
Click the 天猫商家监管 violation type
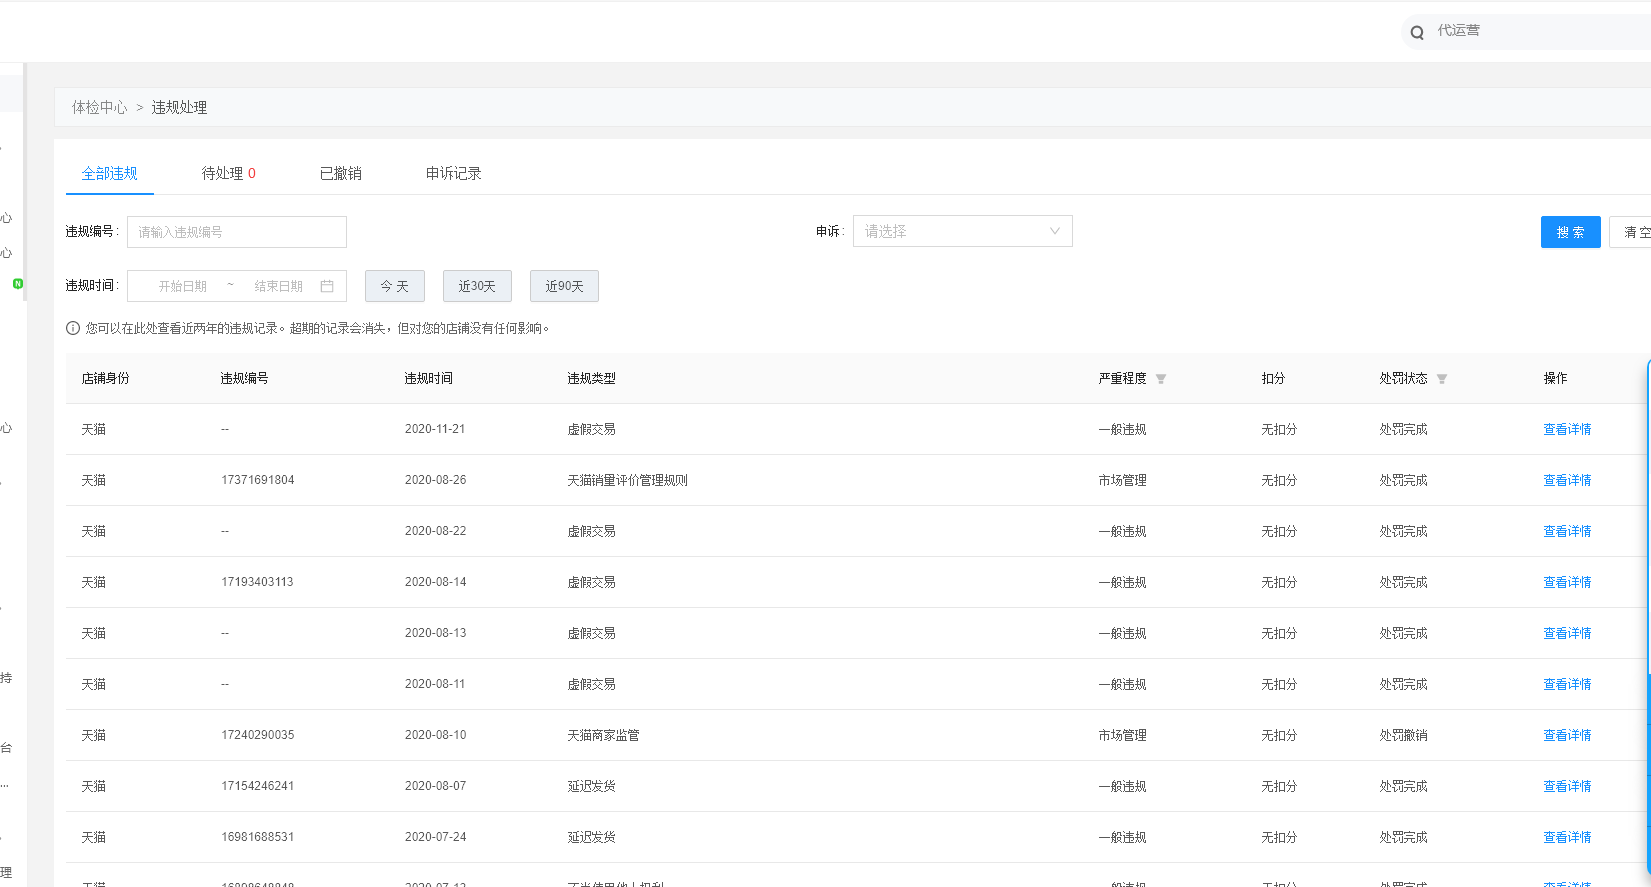point(603,735)
